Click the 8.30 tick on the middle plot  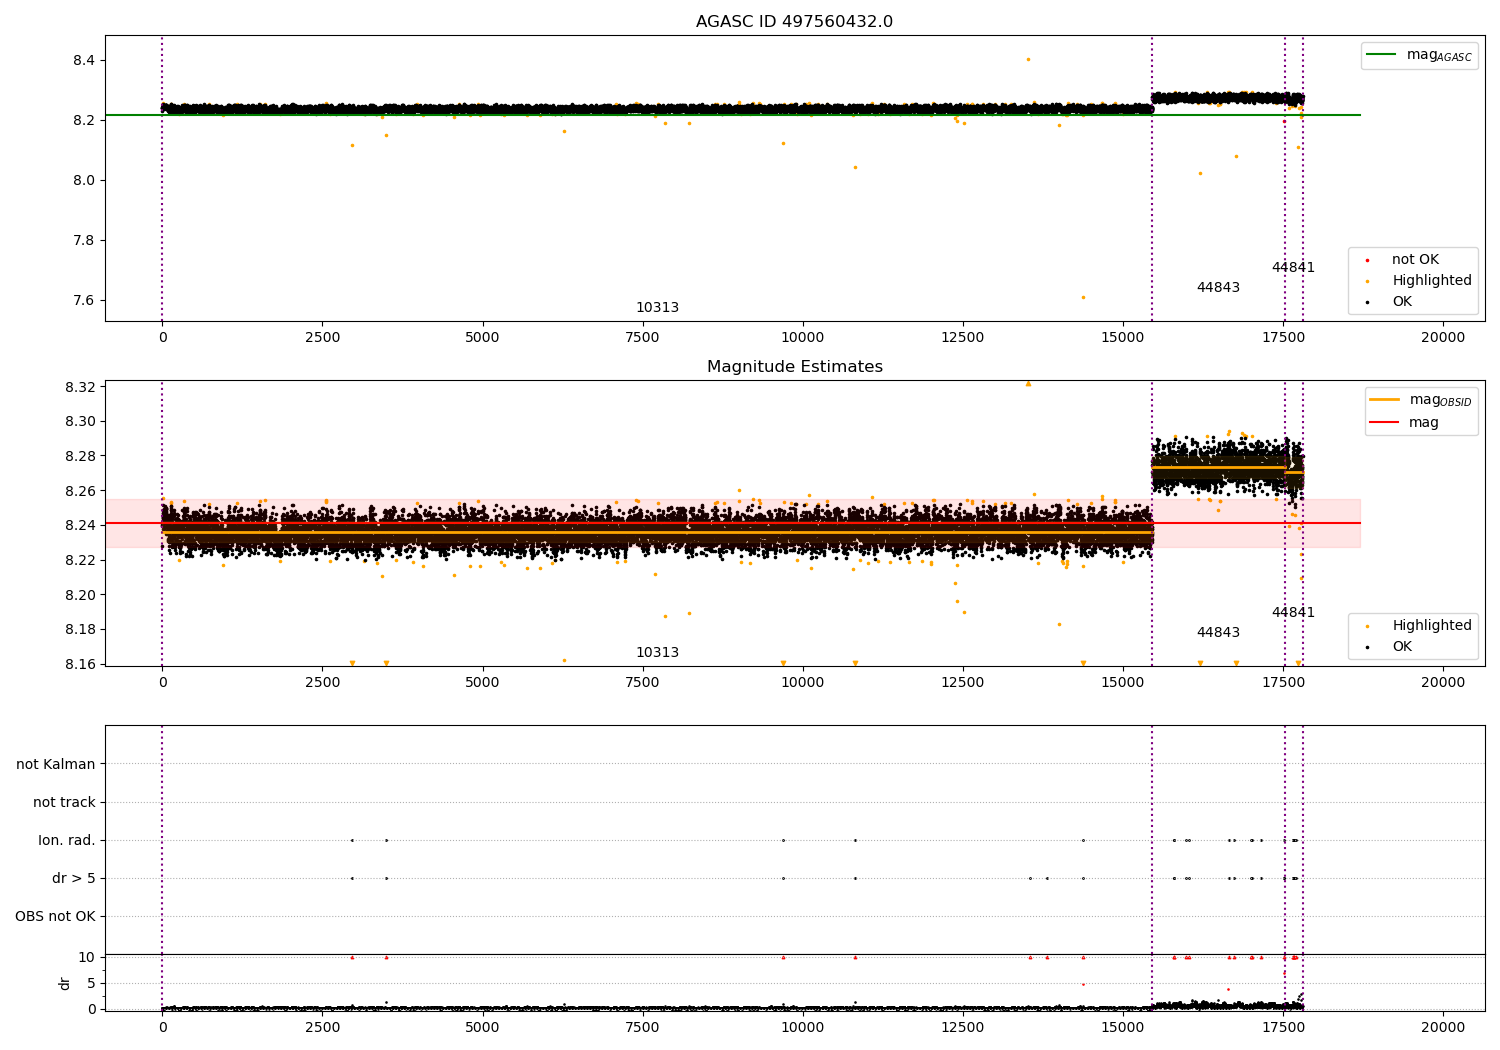coord(80,422)
